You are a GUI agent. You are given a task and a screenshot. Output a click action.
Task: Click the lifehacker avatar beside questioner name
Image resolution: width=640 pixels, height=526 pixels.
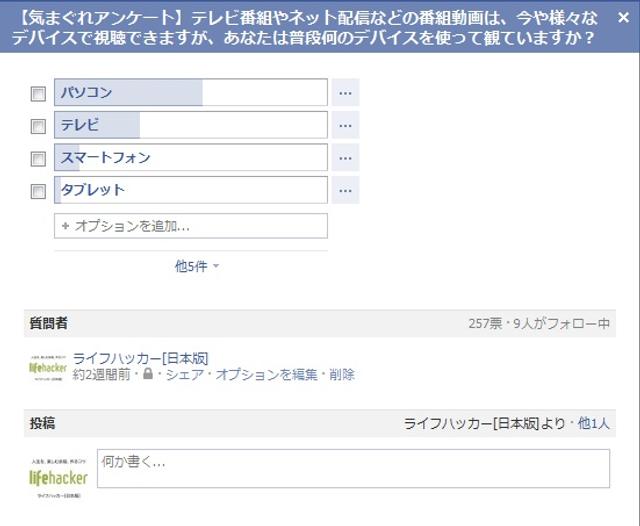[48, 367]
